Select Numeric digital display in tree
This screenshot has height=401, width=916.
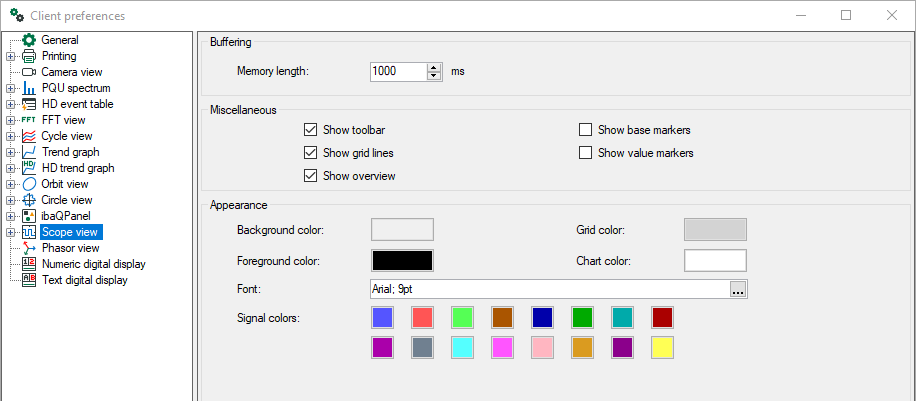94,264
